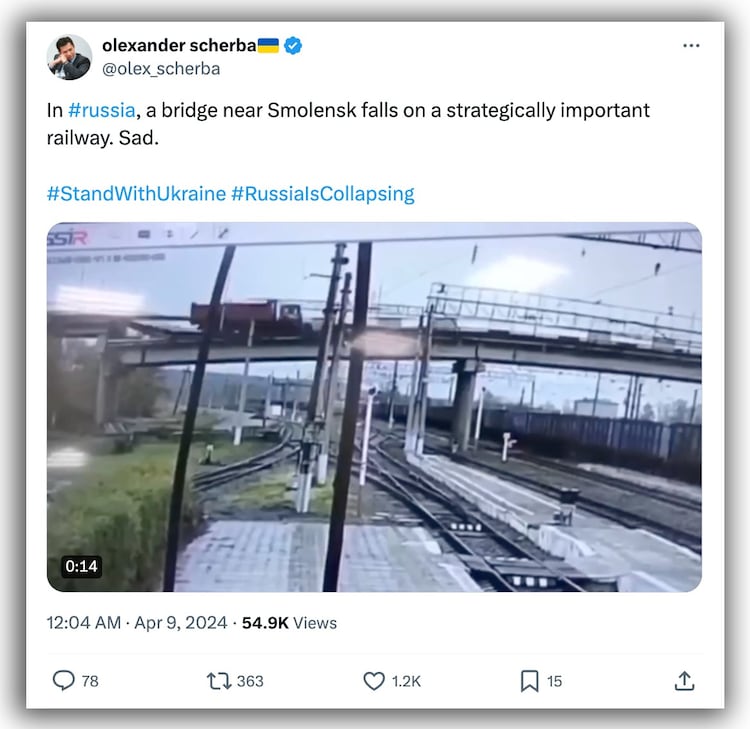This screenshot has height=729, width=750.
Task: Open the three-dot more options menu
Action: 691,45
